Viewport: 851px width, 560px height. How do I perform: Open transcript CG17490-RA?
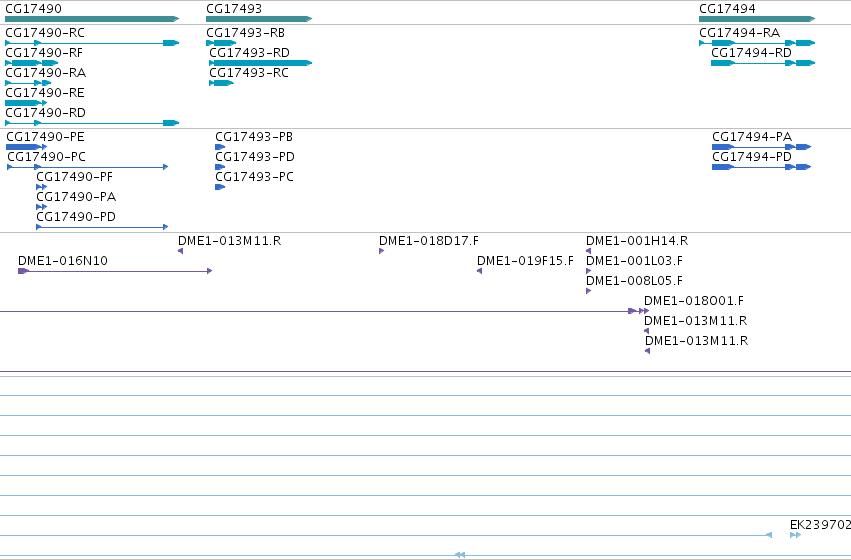(46, 73)
